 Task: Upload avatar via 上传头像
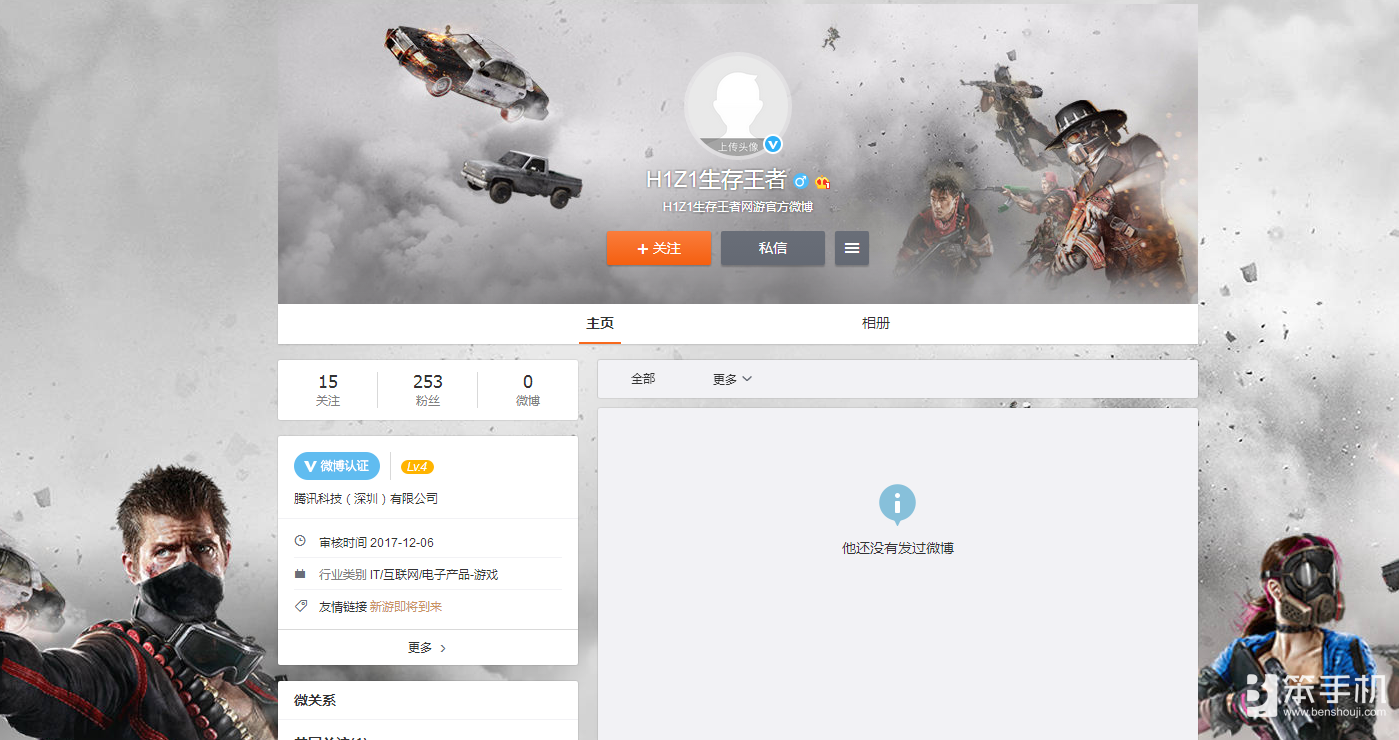(738, 147)
